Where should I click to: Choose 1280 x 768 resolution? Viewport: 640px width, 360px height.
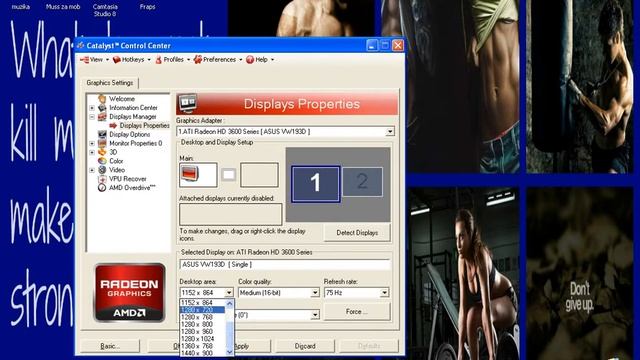202,317
